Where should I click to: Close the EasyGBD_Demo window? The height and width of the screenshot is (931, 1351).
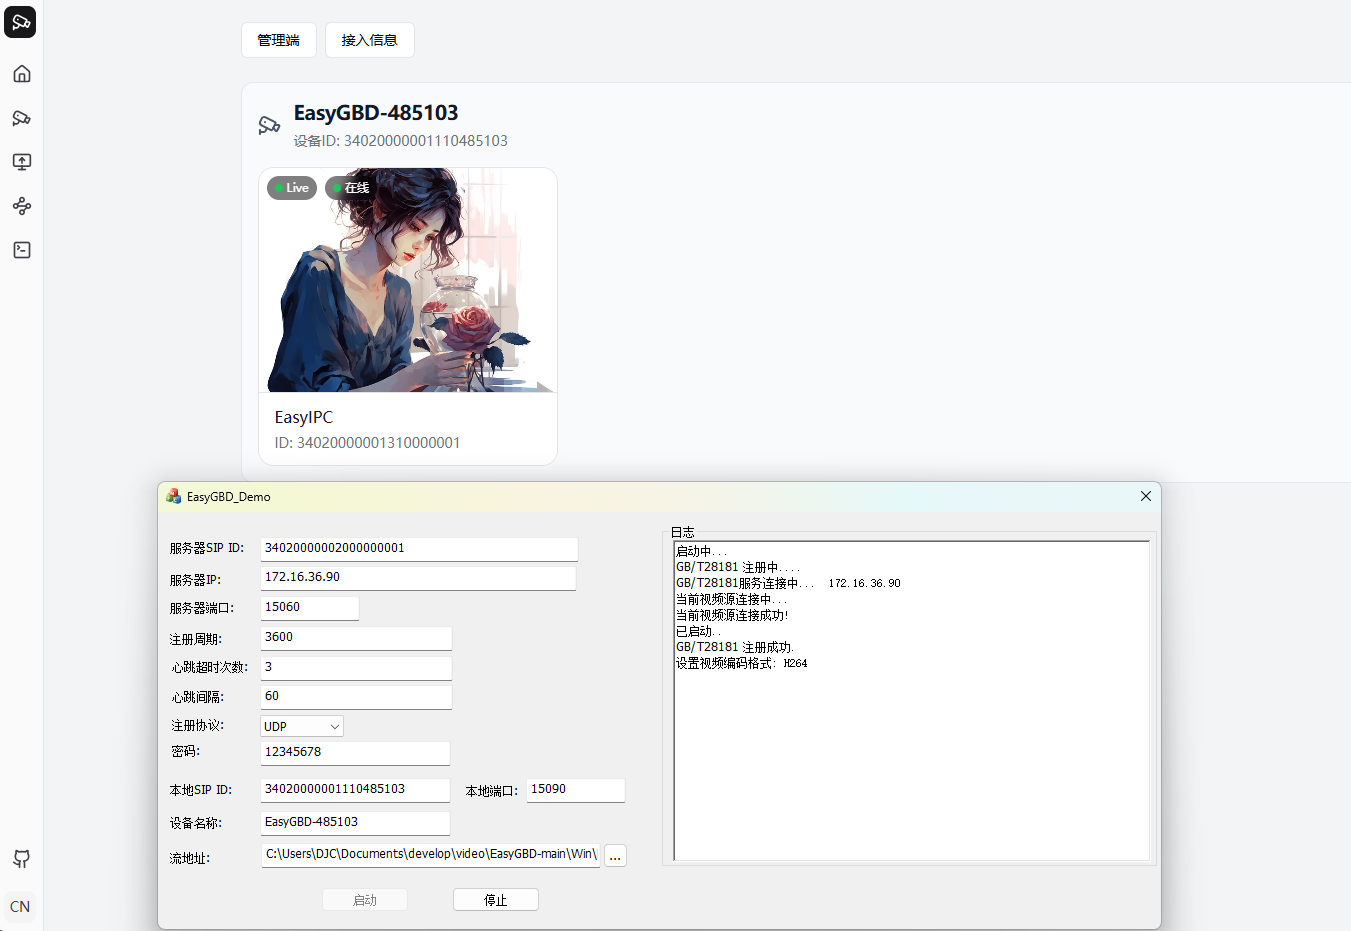1146,496
